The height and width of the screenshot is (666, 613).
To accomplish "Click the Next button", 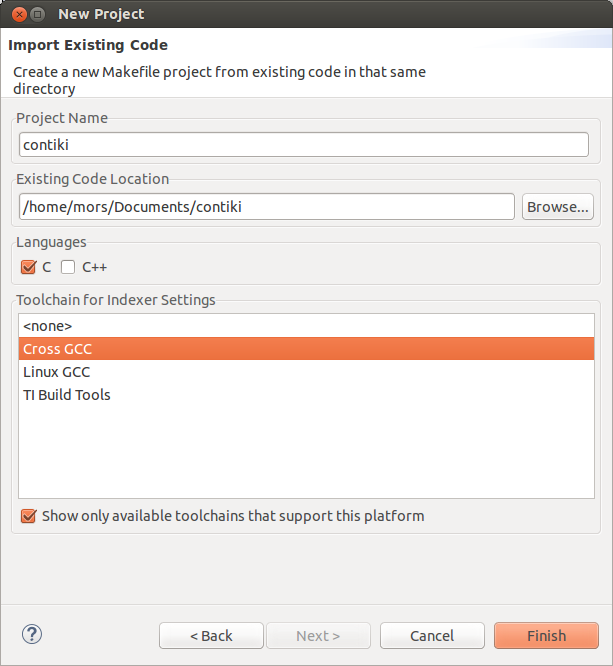I will [x=318, y=636].
